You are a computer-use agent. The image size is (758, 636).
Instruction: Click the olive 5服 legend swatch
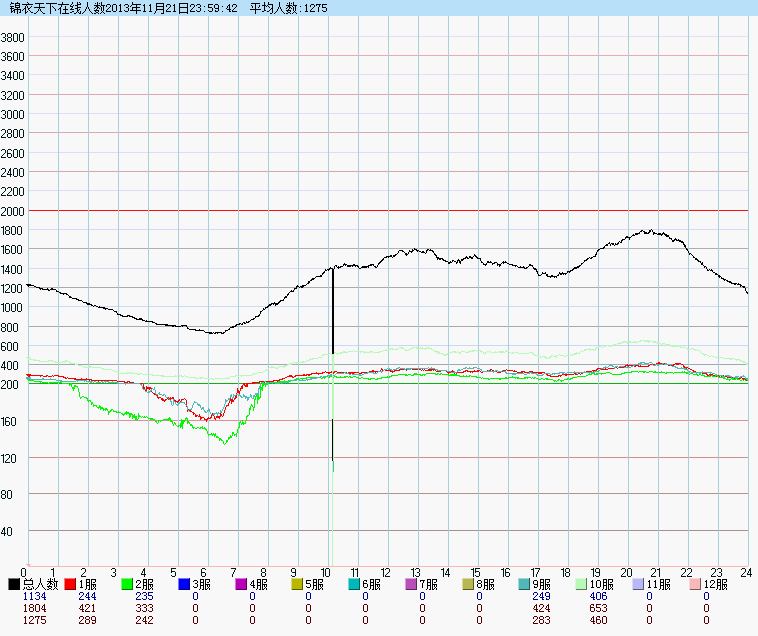(298, 584)
